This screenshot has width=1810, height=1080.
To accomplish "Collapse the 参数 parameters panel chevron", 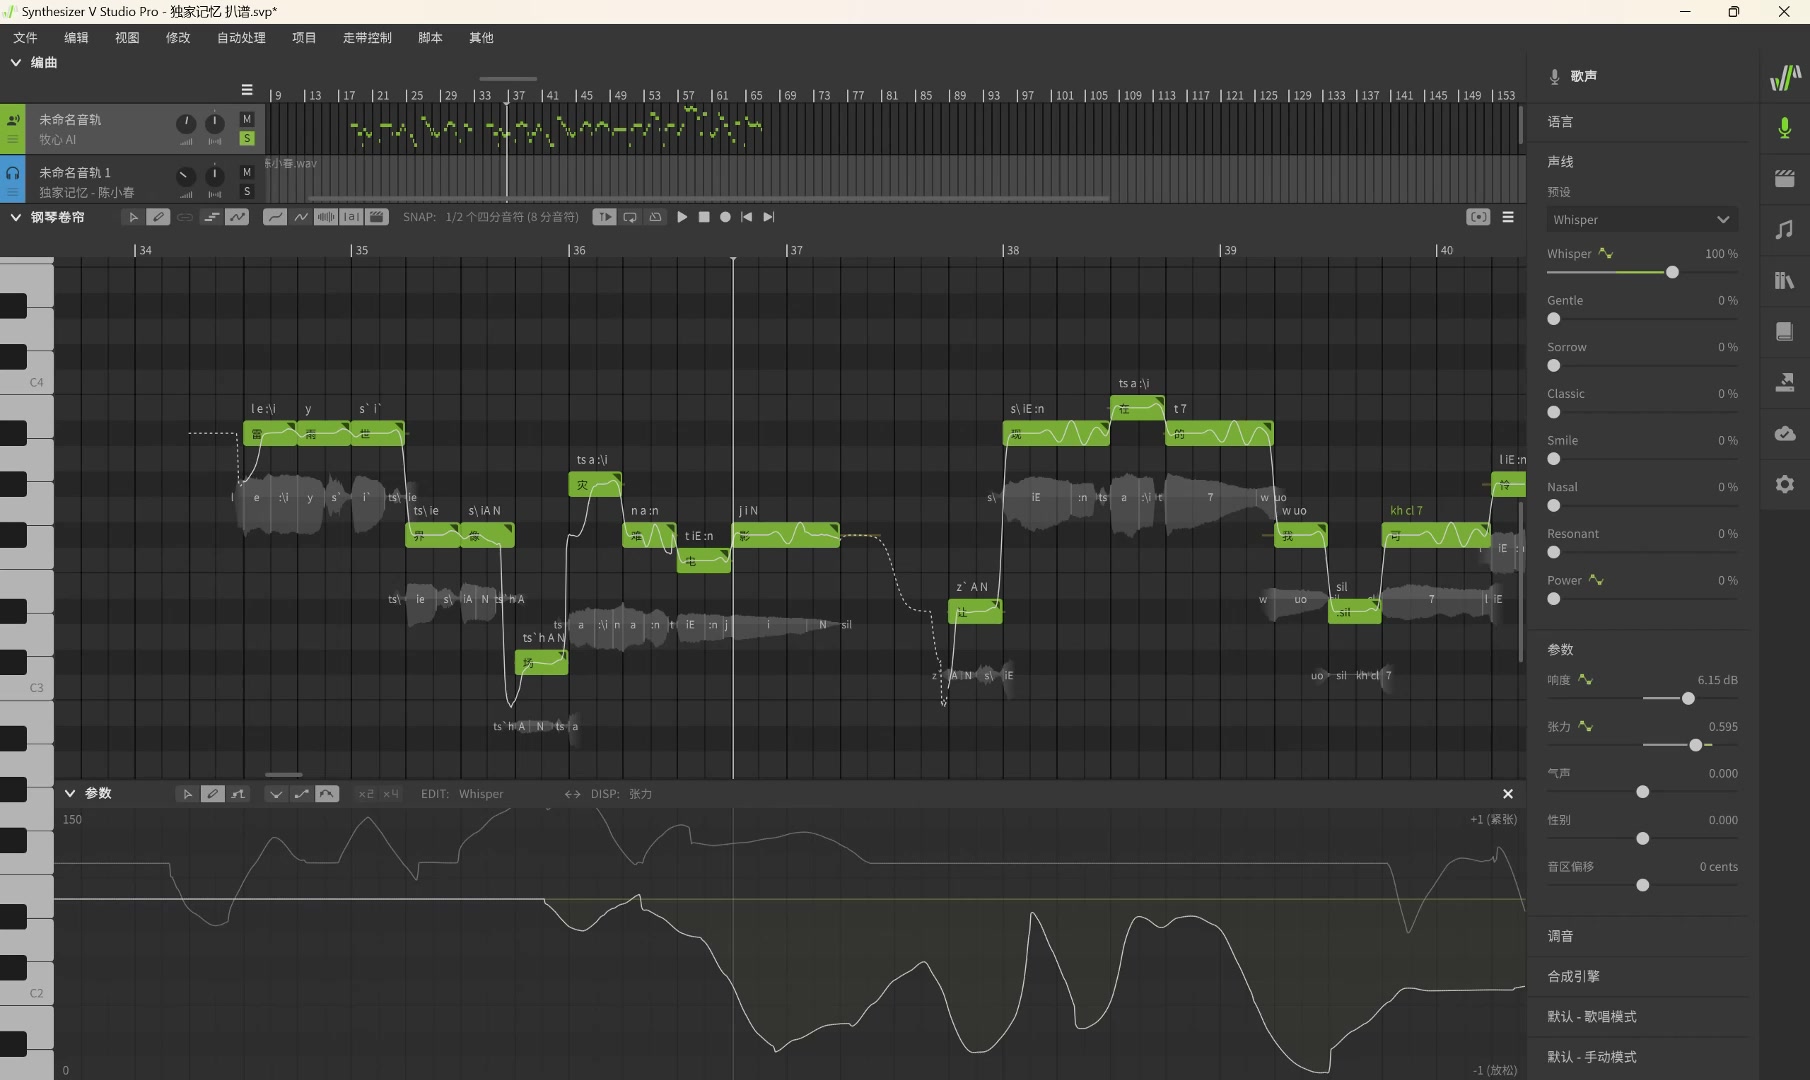I will [70, 794].
